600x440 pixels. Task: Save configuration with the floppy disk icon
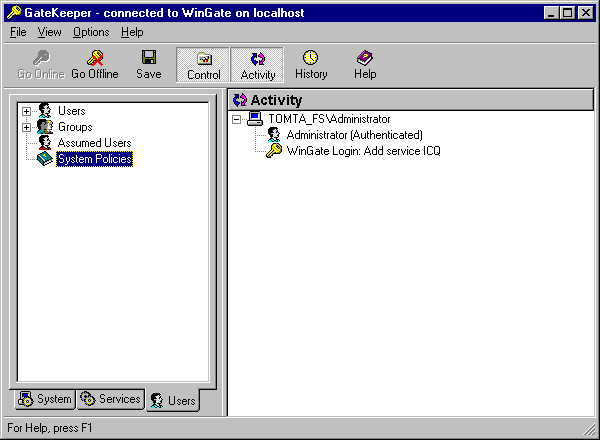(149, 57)
